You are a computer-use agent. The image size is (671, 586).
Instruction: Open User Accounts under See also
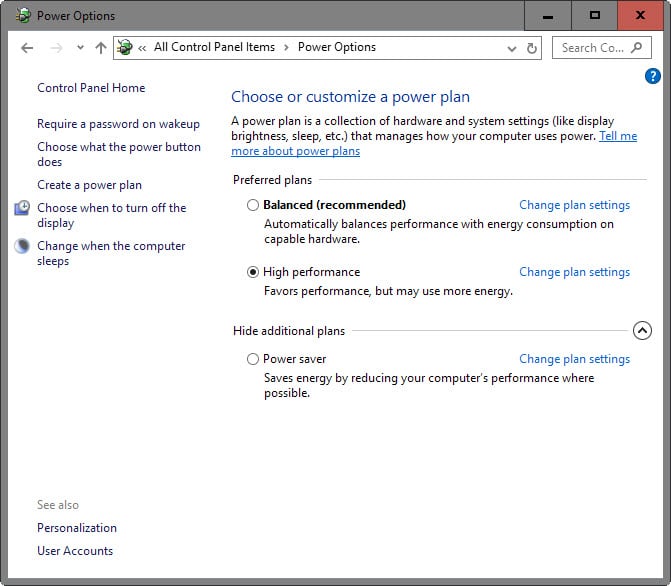75,551
